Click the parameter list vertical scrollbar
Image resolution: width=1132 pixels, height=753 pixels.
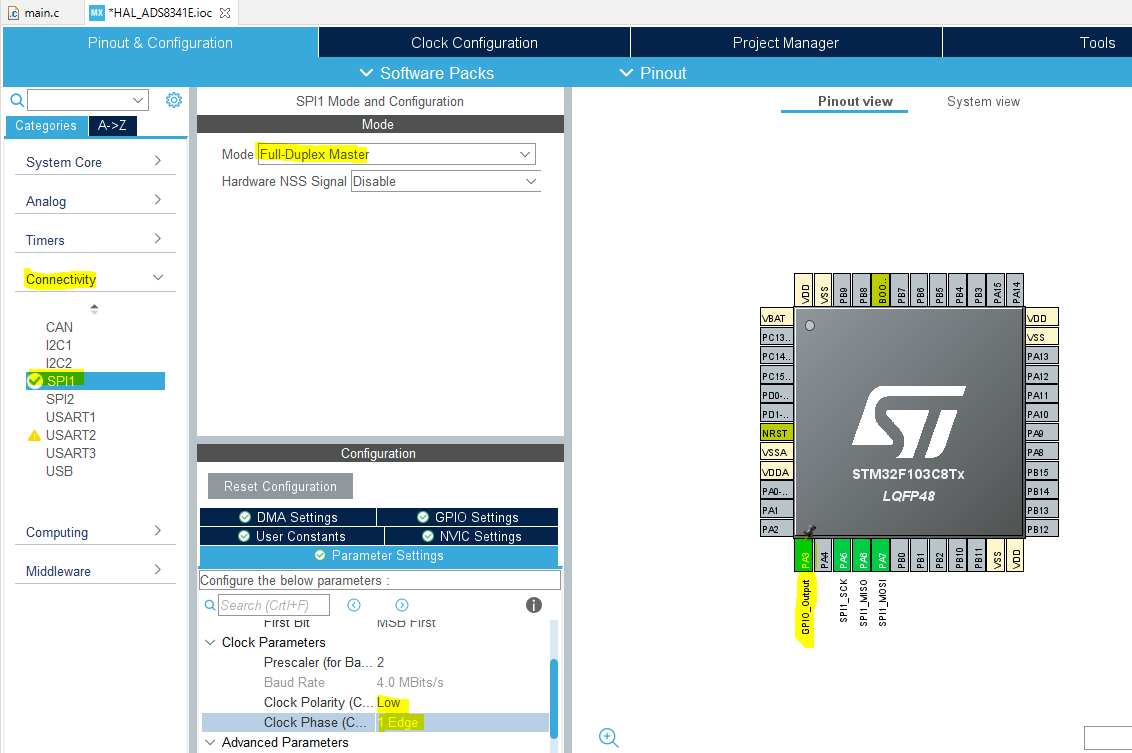[x=554, y=697]
